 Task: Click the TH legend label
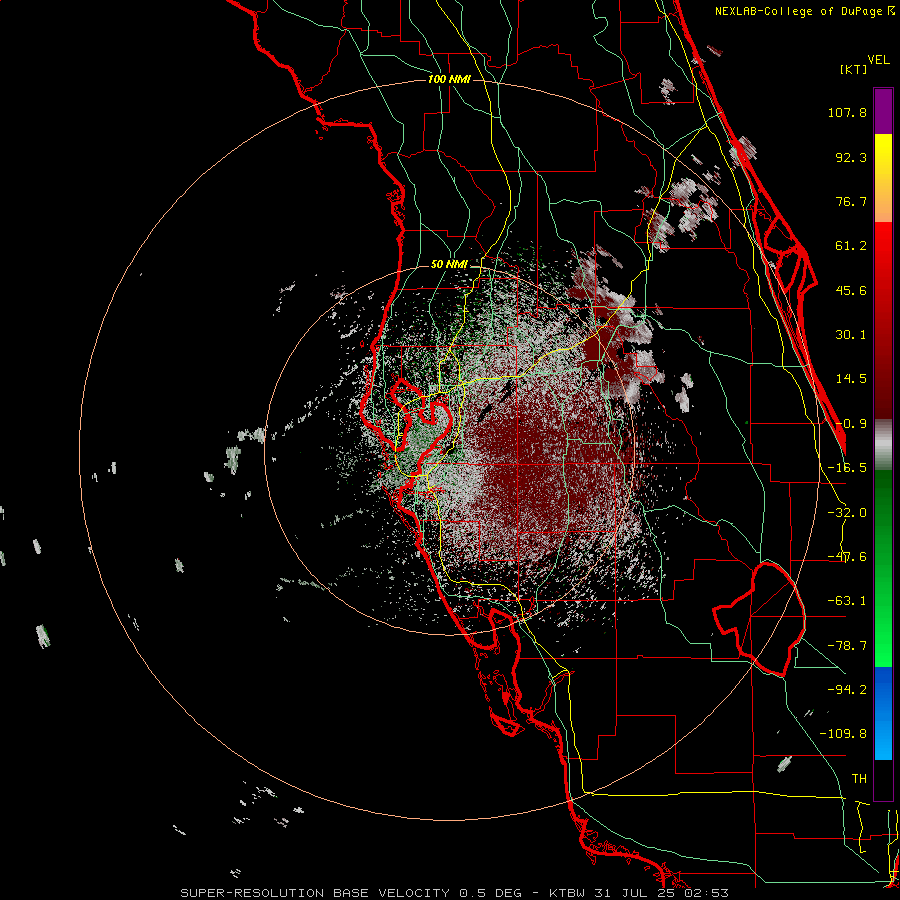859,779
